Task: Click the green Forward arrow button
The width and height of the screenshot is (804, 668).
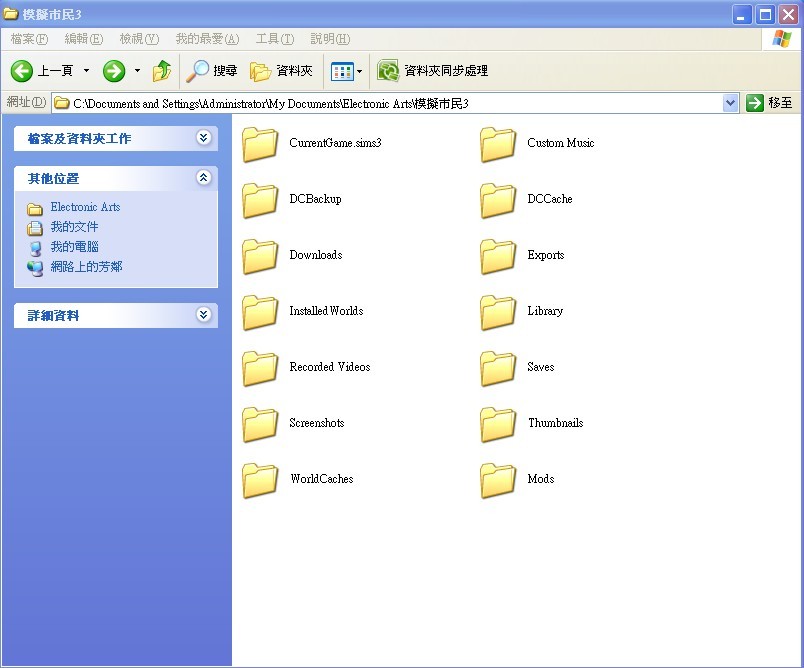Action: (114, 71)
